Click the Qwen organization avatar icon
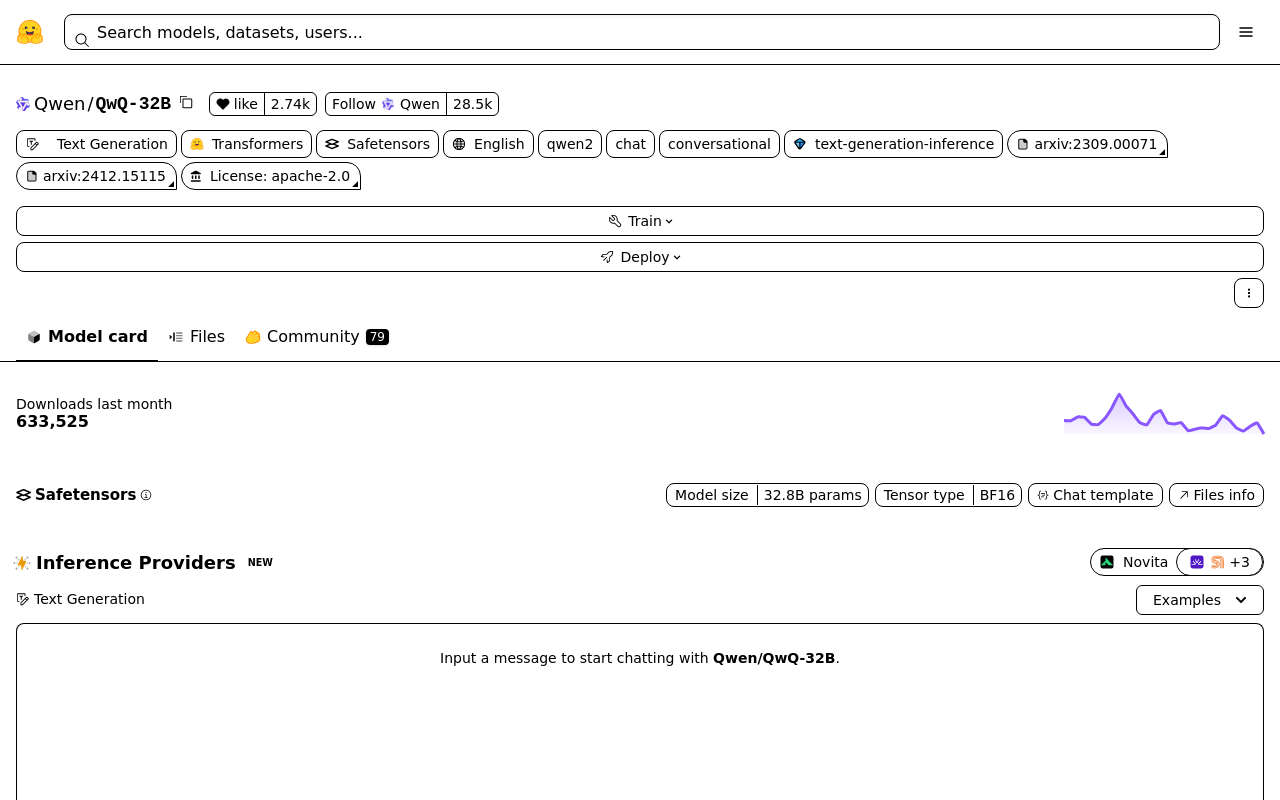Viewport: 1280px width, 800px height. [23, 104]
